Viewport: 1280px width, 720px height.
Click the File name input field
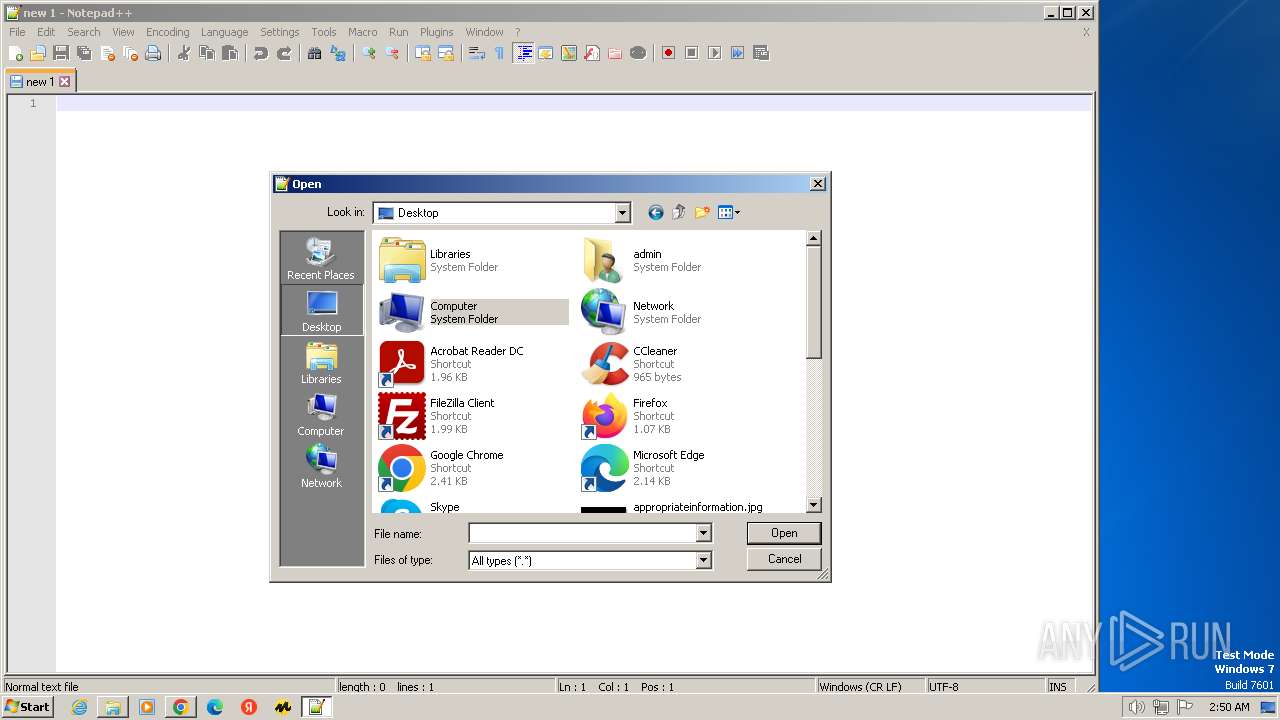[582, 533]
